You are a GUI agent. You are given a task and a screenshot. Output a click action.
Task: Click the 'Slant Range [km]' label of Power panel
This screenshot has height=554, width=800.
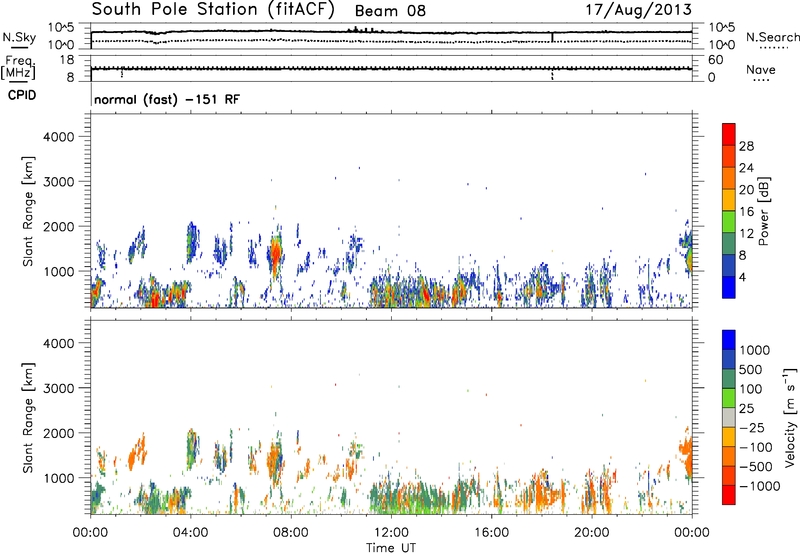click(x=28, y=211)
